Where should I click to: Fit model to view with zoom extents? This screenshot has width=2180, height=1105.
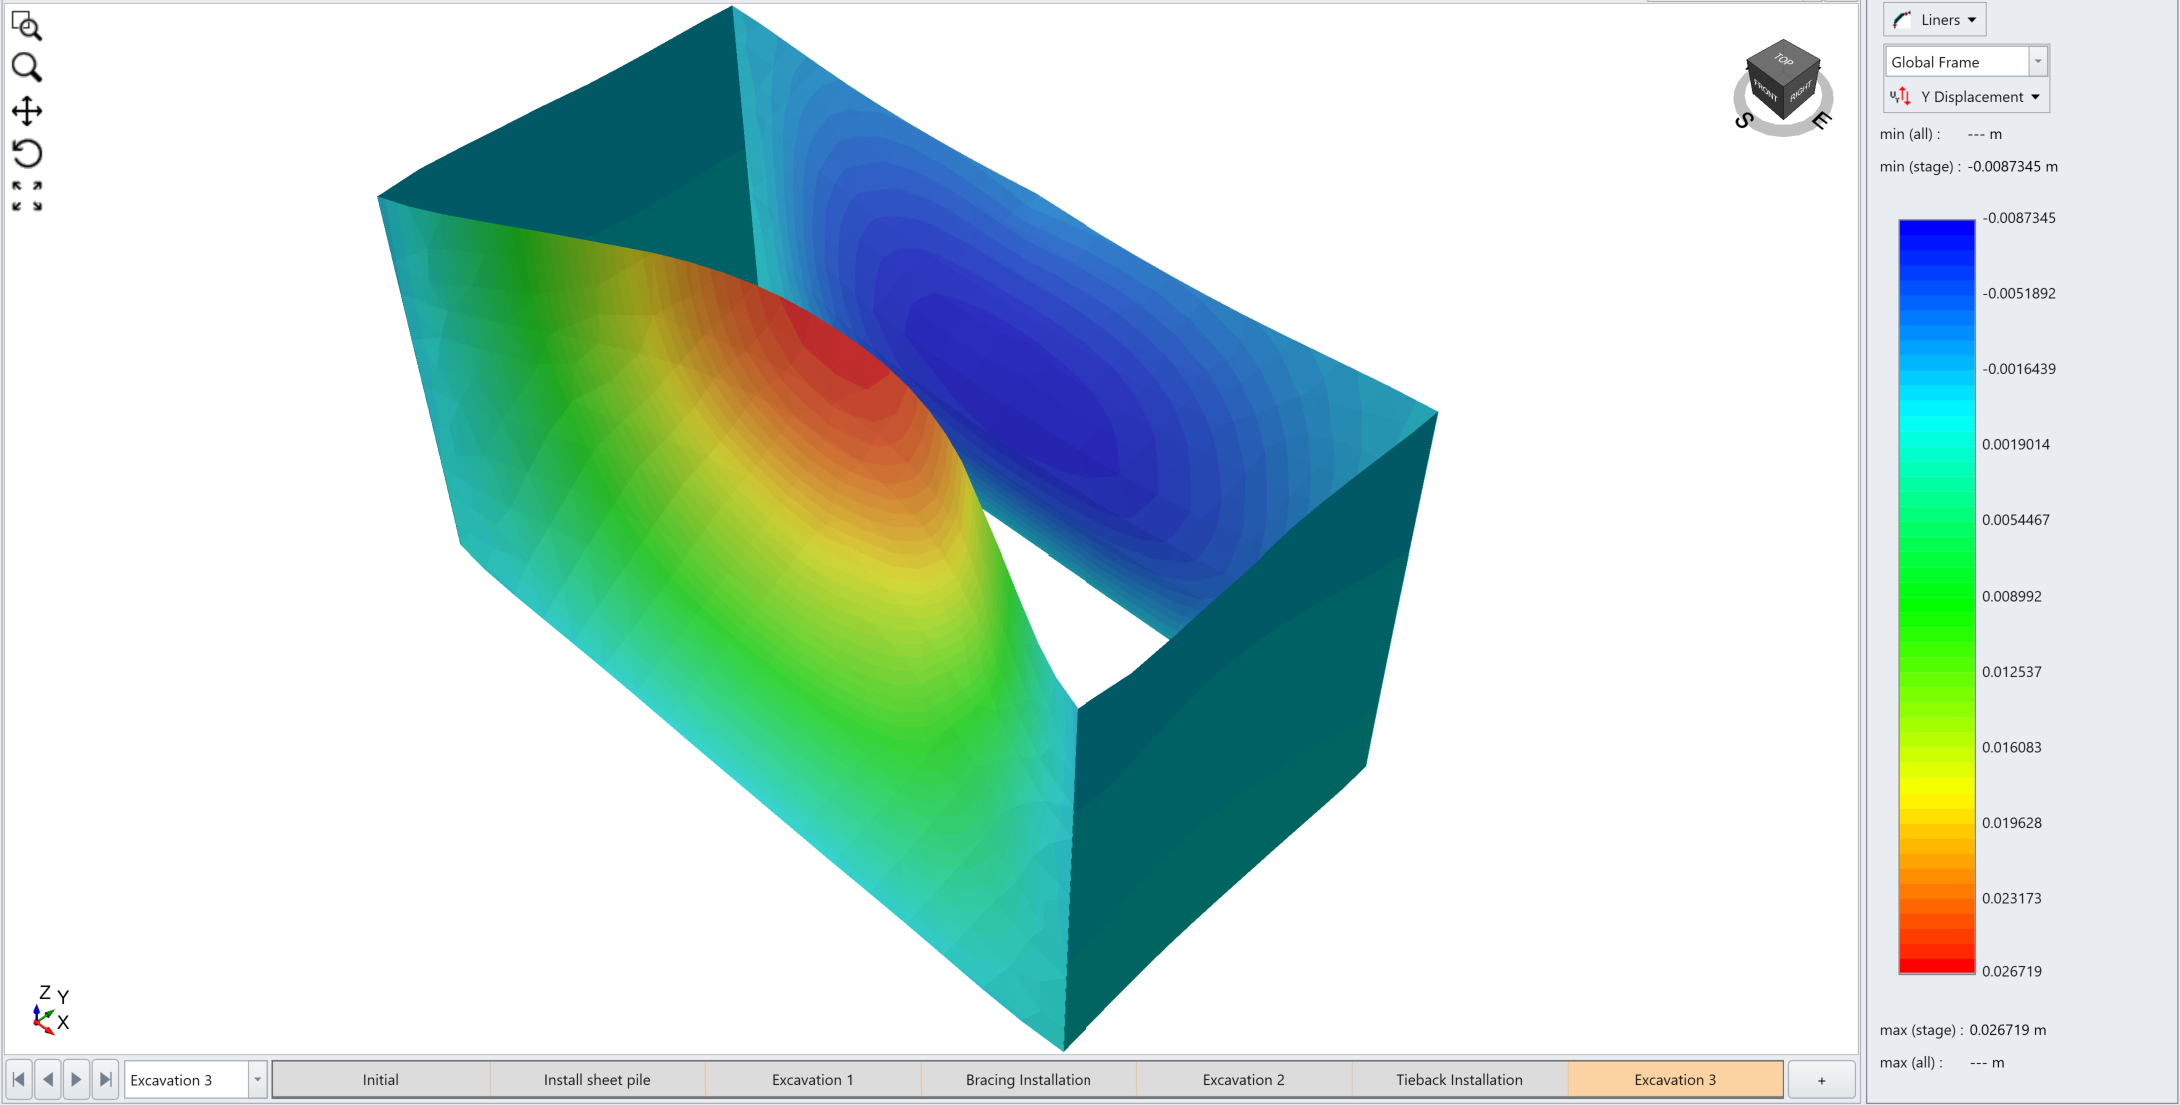tap(26, 196)
